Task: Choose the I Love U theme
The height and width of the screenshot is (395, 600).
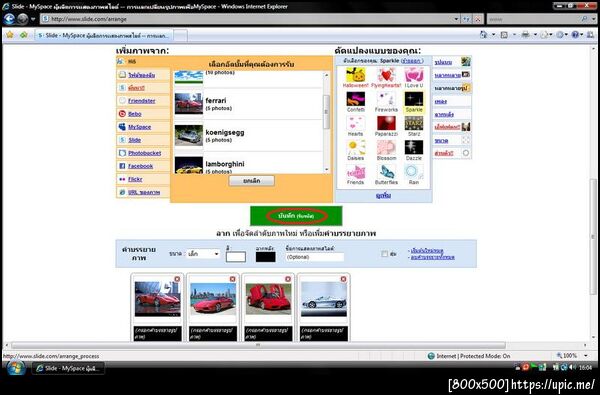Action: click(414, 75)
